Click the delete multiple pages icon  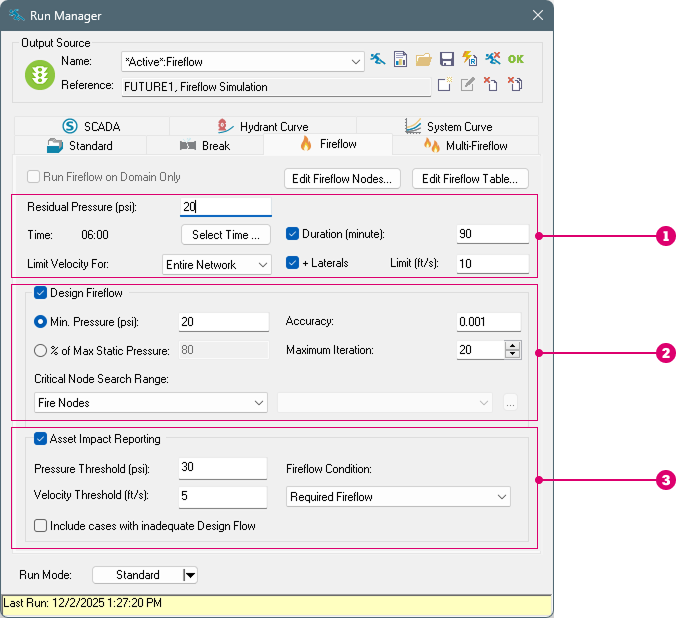click(x=515, y=84)
